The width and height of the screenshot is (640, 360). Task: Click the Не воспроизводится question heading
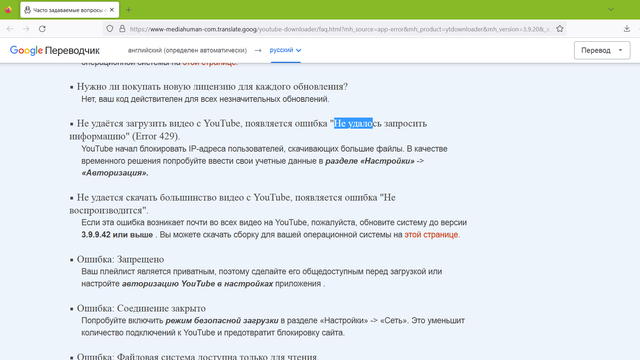tap(233, 204)
